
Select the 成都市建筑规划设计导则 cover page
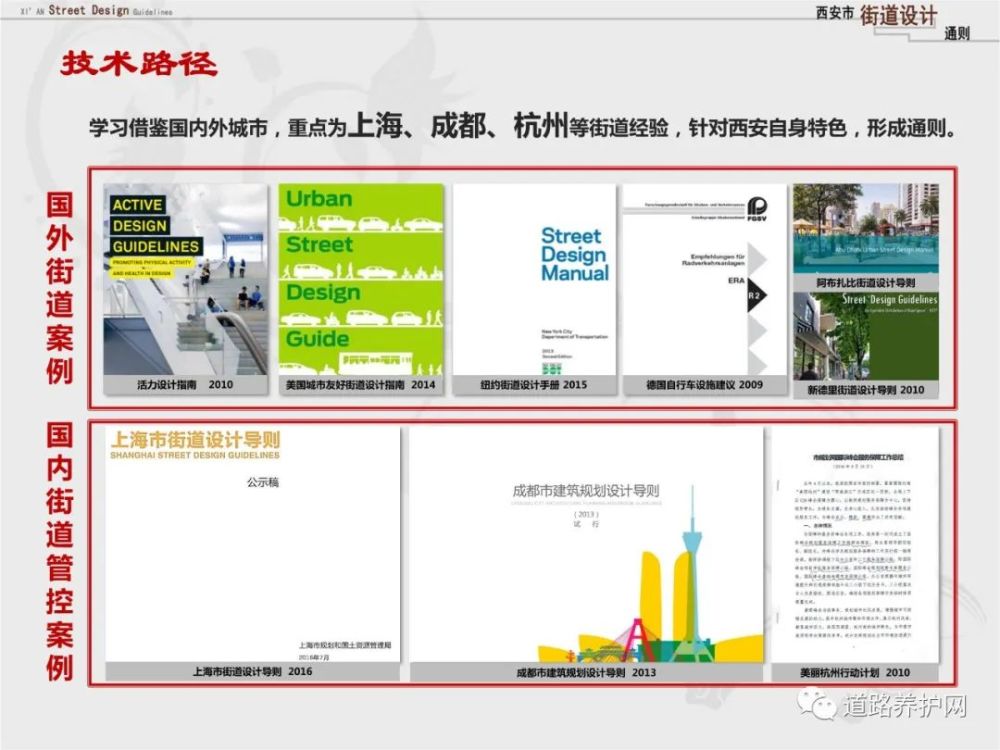click(x=586, y=544)
